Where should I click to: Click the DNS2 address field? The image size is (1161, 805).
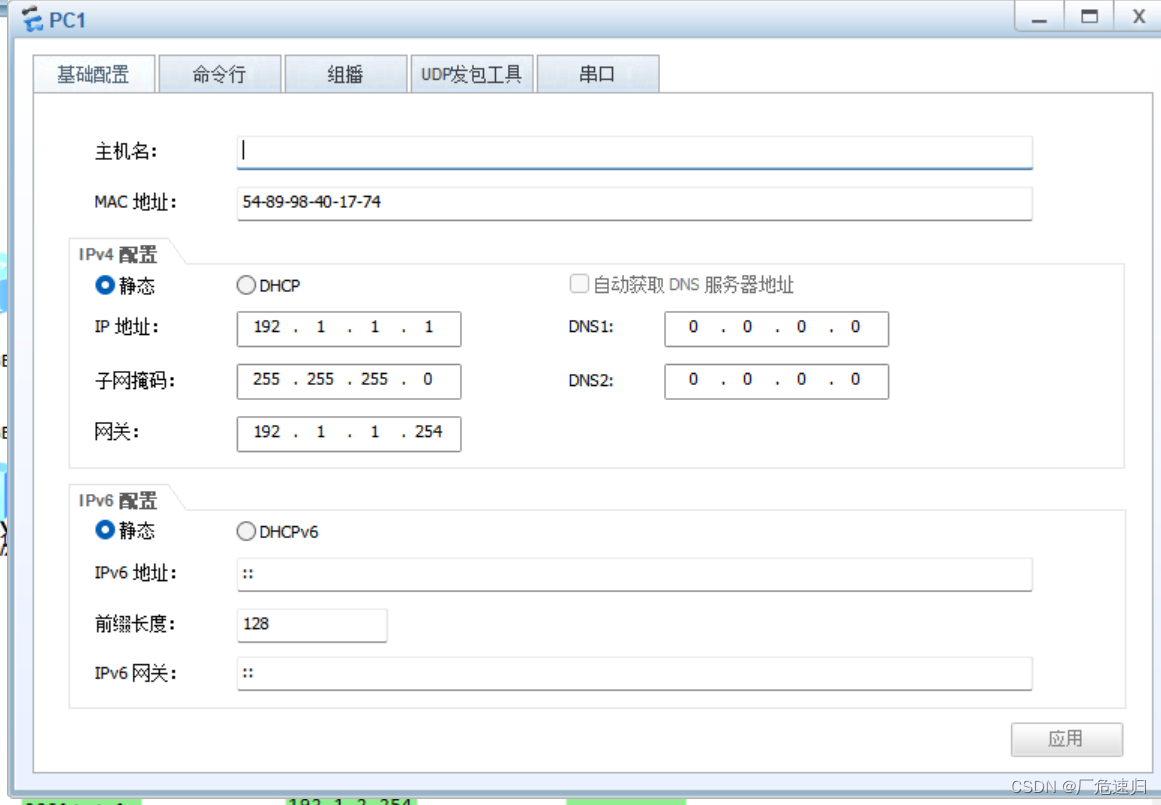pos(776,381)
